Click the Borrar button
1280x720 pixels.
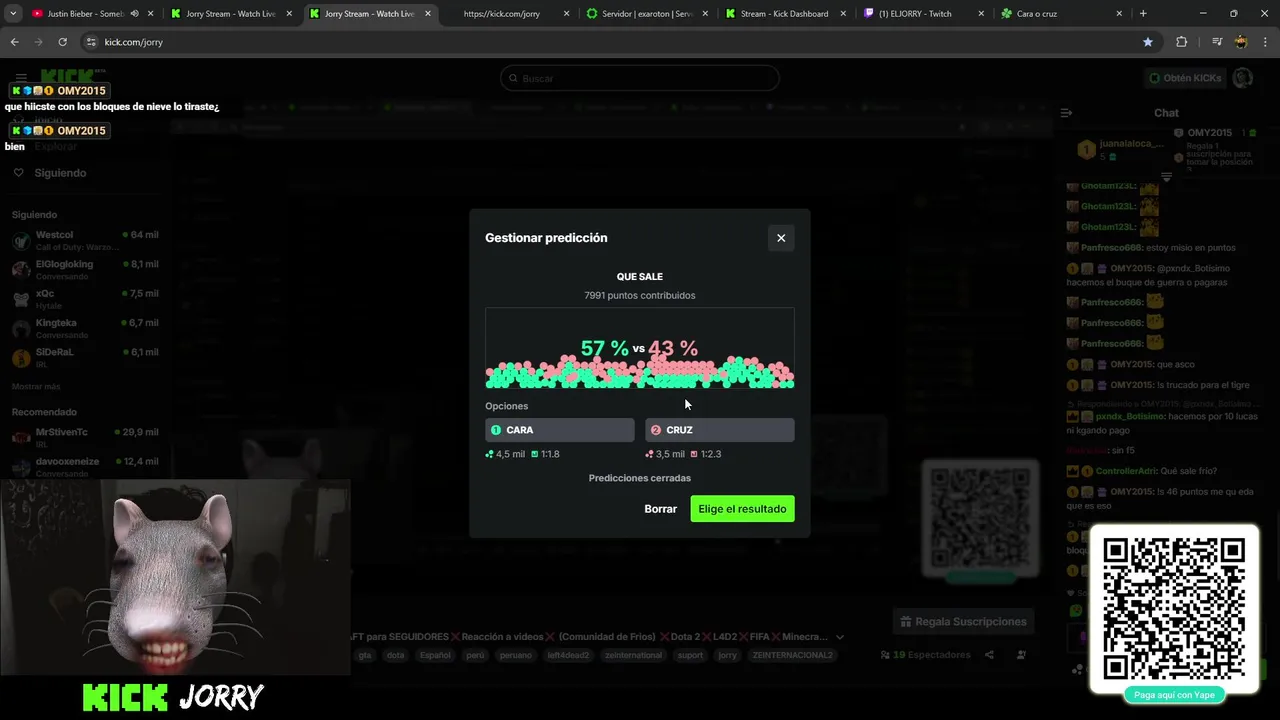click(660, 509)
